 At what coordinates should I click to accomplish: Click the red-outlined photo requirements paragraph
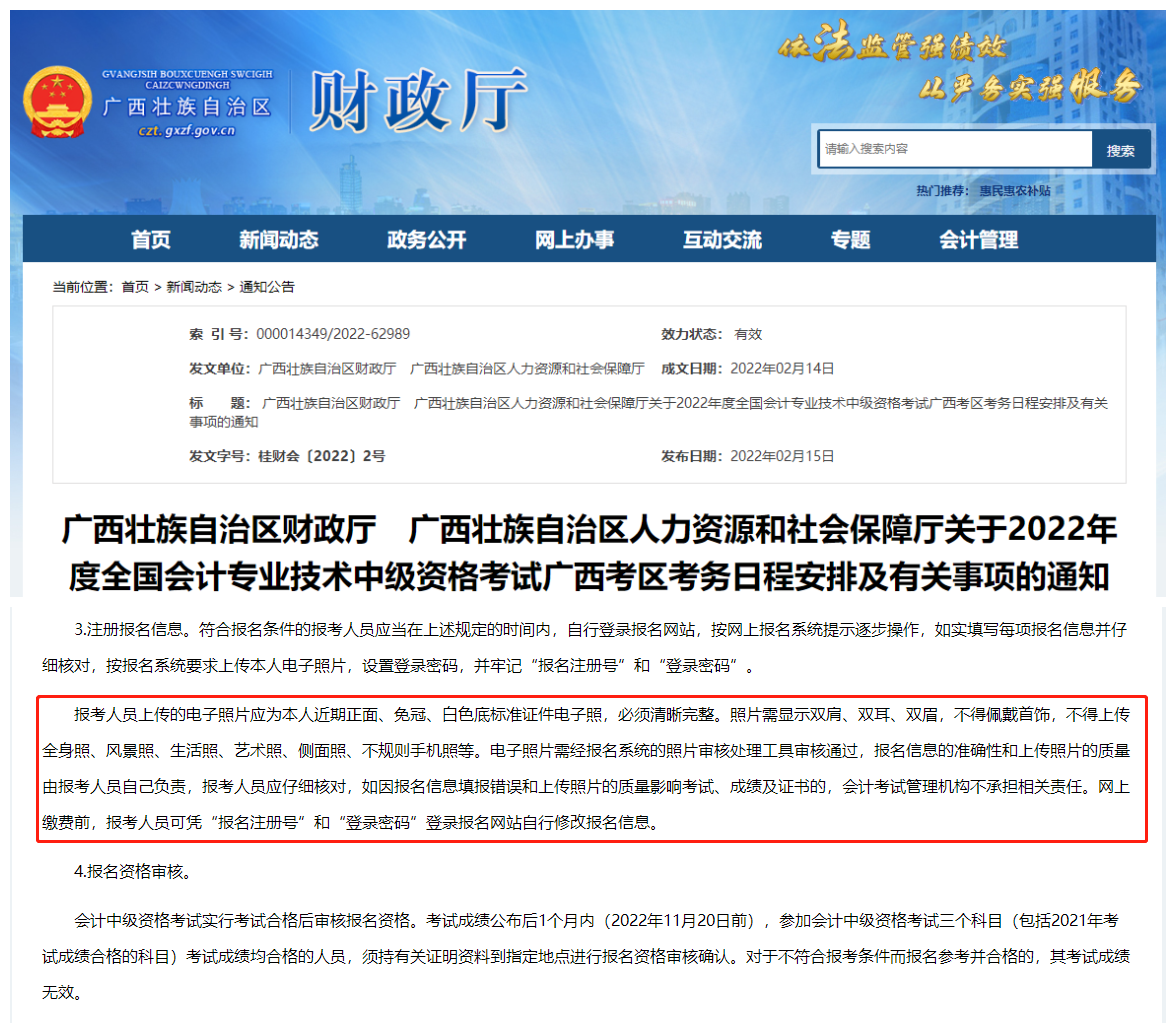[591, 769]
